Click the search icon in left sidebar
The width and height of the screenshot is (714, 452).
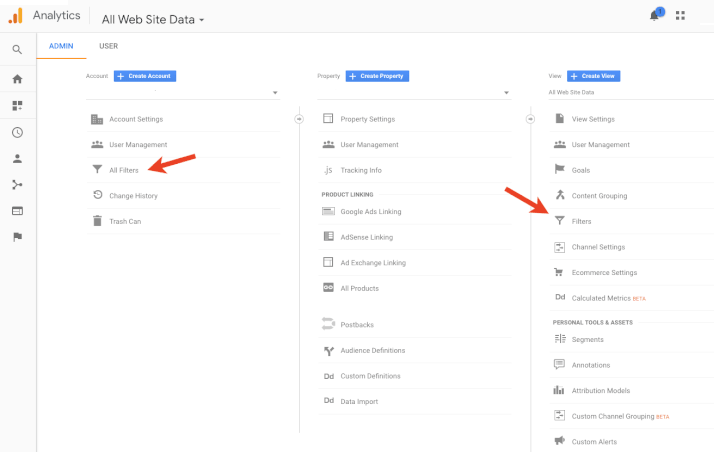click(x=17, y=49)
